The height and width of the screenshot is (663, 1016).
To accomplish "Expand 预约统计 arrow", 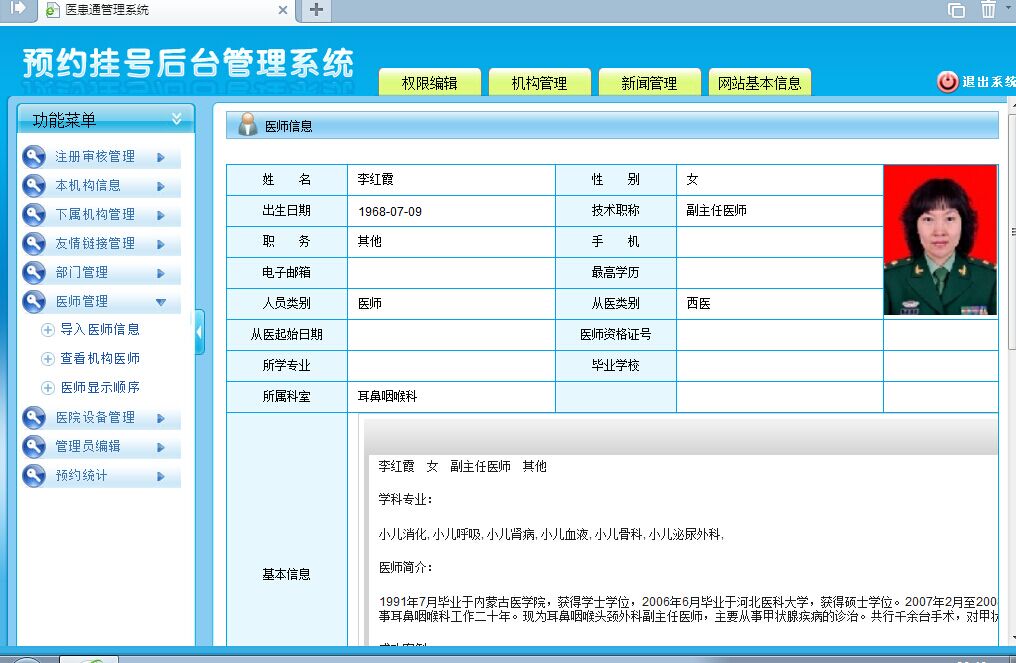I will click(161, 476).
